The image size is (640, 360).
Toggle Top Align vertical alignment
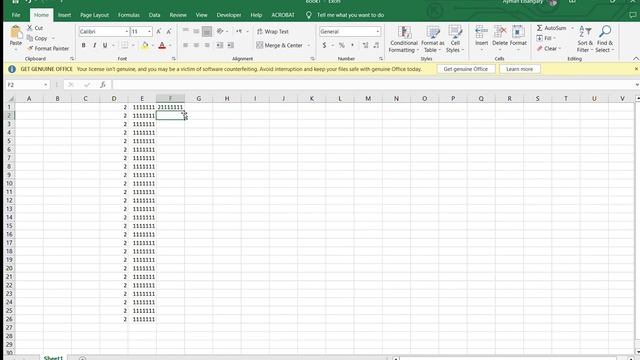point(186,31)
